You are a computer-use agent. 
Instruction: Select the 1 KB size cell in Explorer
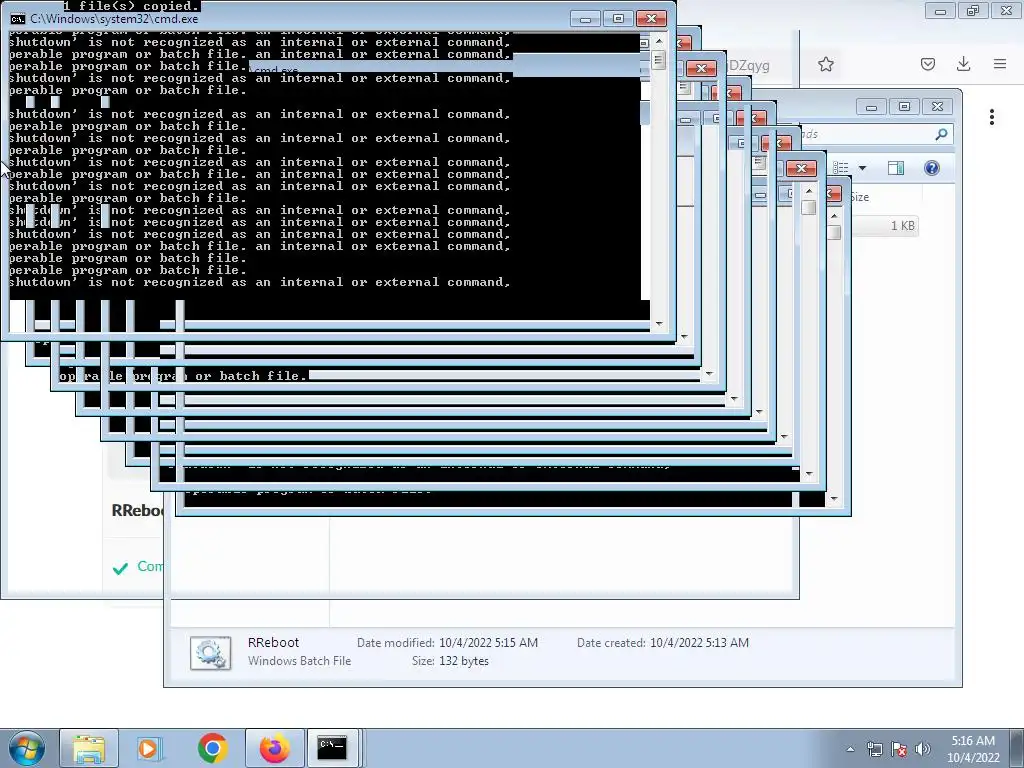(x=903, y=226)
